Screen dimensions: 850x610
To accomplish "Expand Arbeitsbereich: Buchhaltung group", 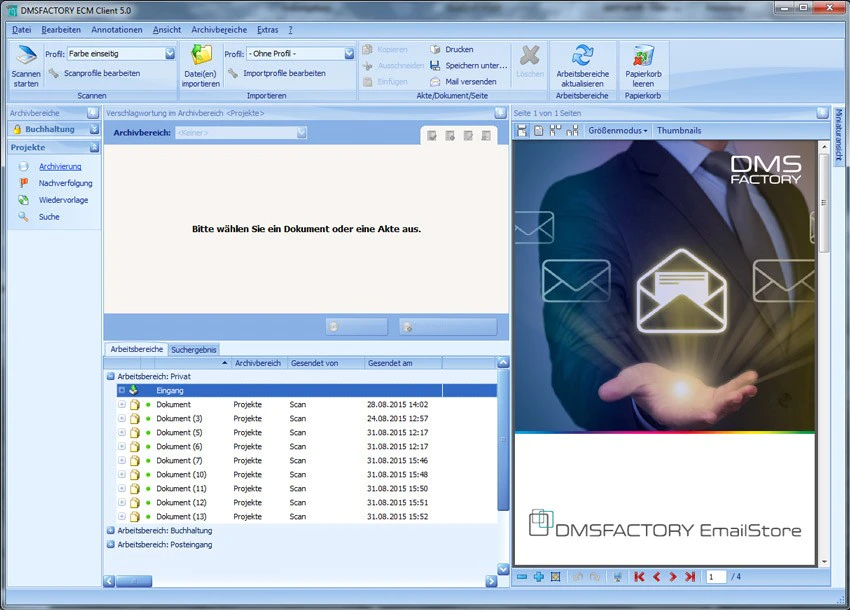I will pos(111,531).
